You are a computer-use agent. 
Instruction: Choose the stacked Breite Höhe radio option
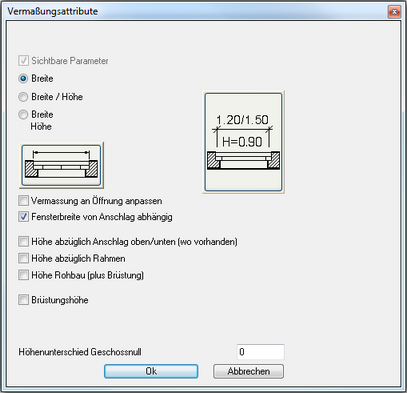pyautogui.click(x=23, y=115)
